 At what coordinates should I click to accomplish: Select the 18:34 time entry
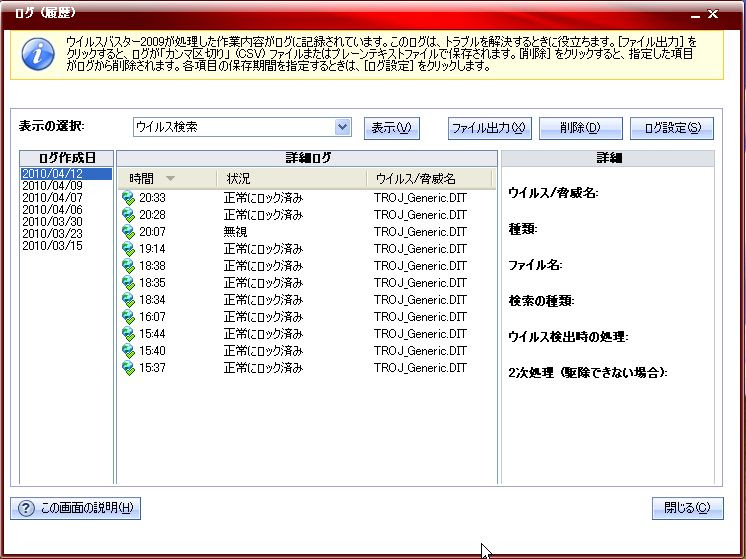point(152,300)
